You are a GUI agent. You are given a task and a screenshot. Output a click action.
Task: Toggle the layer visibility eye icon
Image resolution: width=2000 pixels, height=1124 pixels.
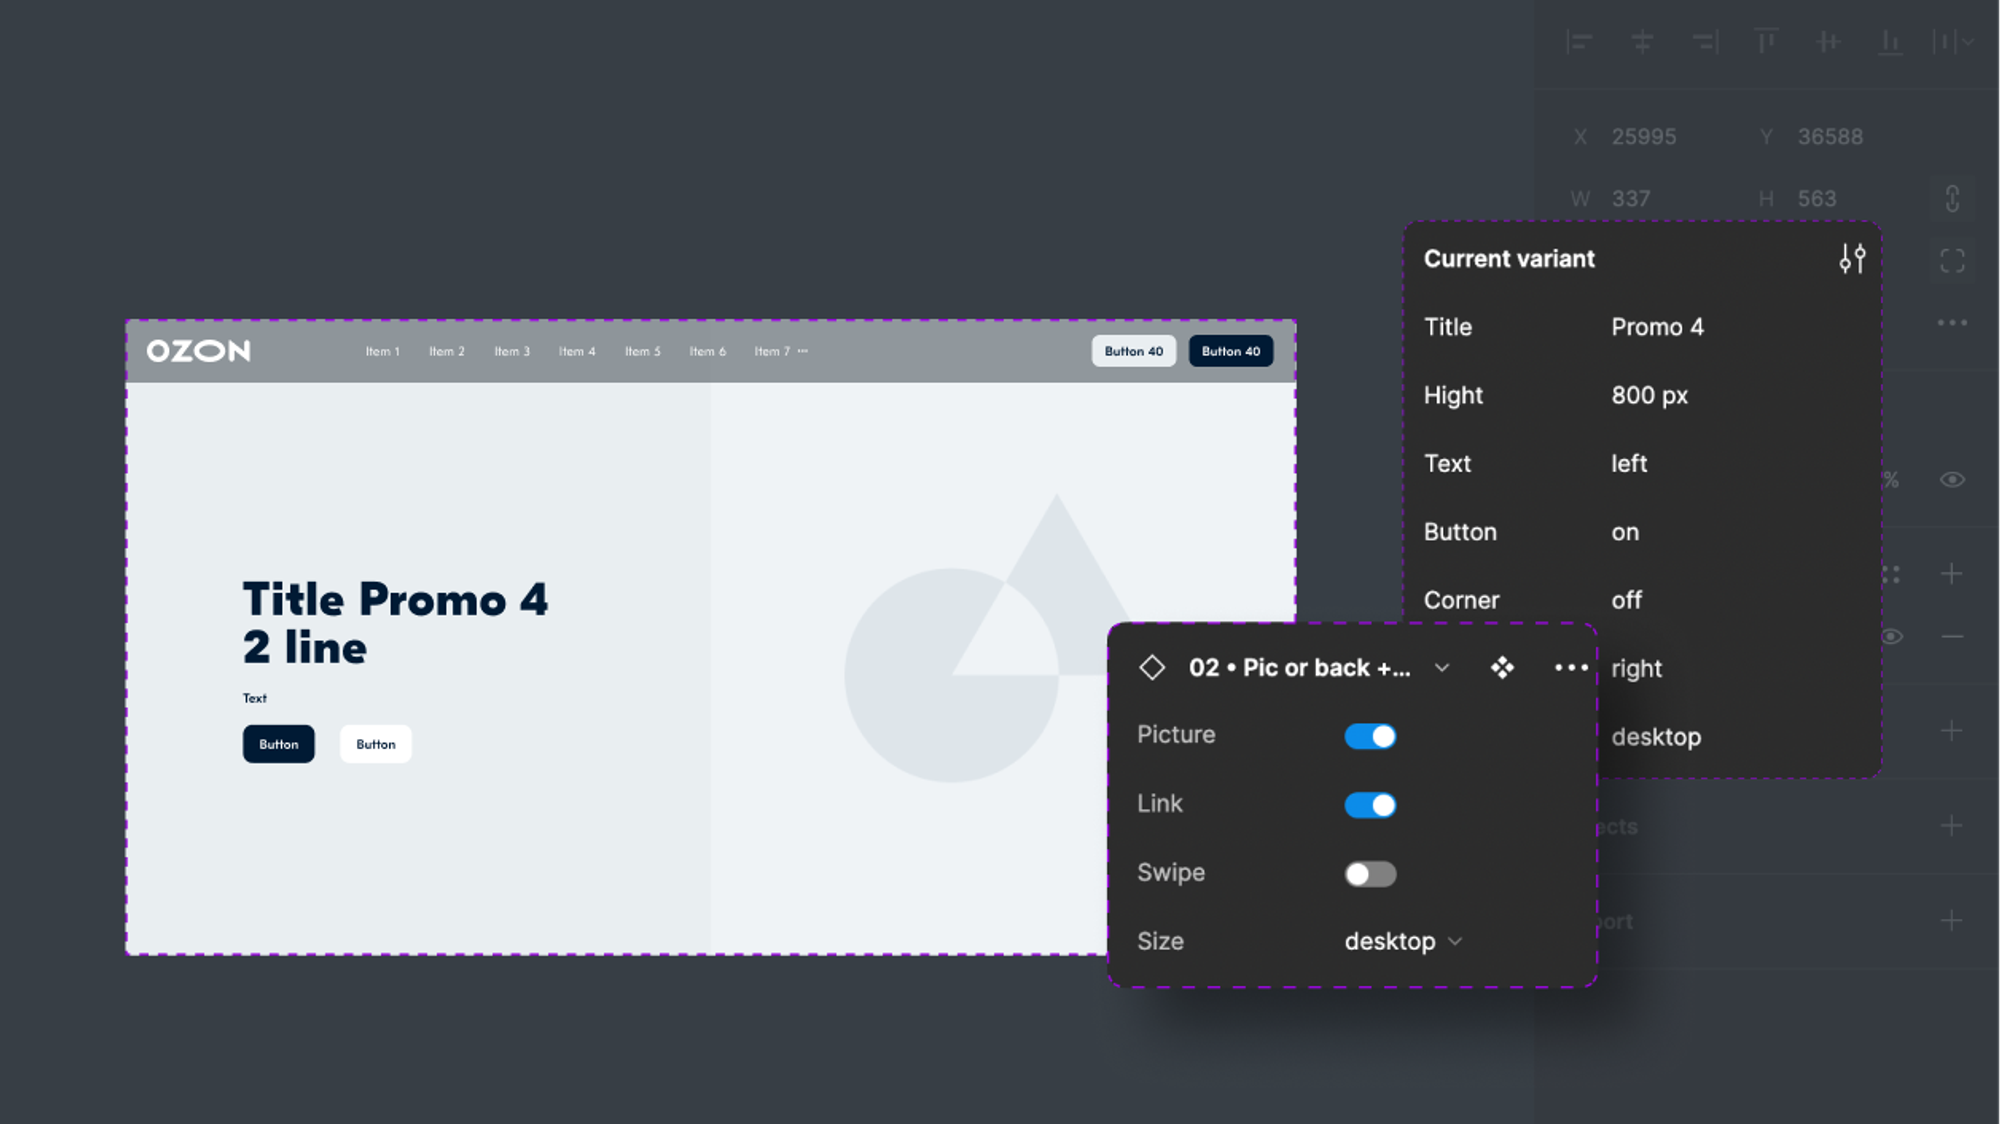[x=1952, y=480]
